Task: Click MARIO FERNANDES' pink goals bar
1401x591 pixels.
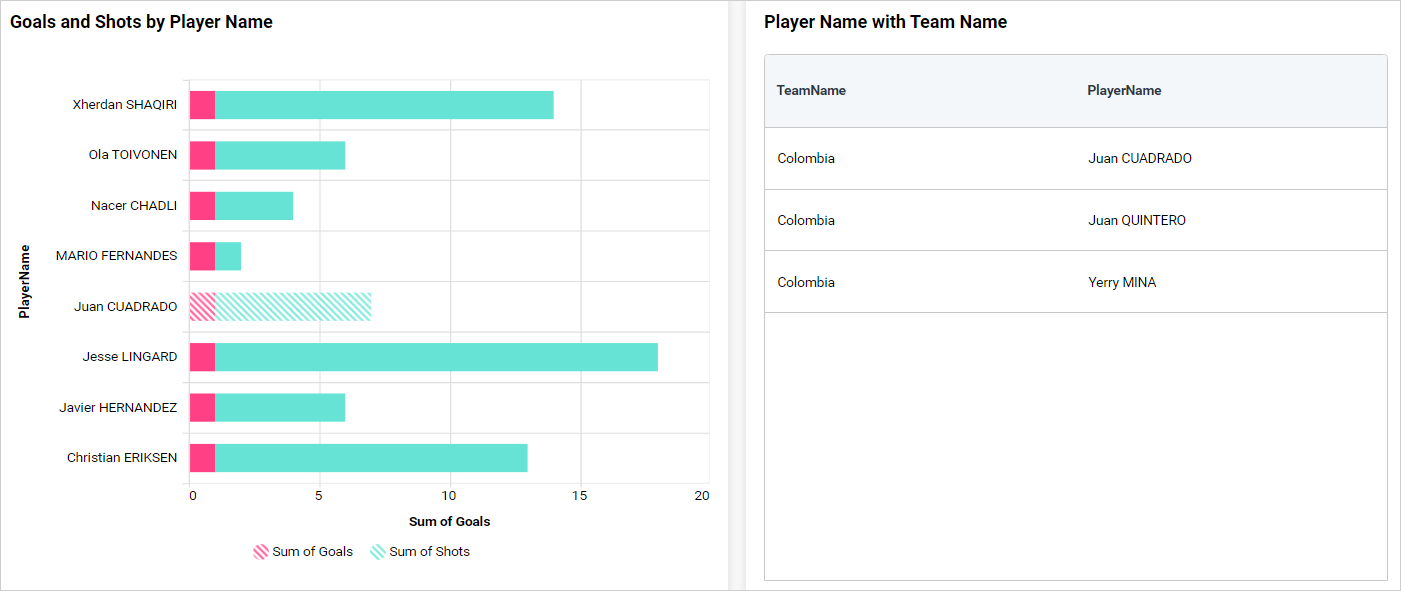Action: coord(202,256)
